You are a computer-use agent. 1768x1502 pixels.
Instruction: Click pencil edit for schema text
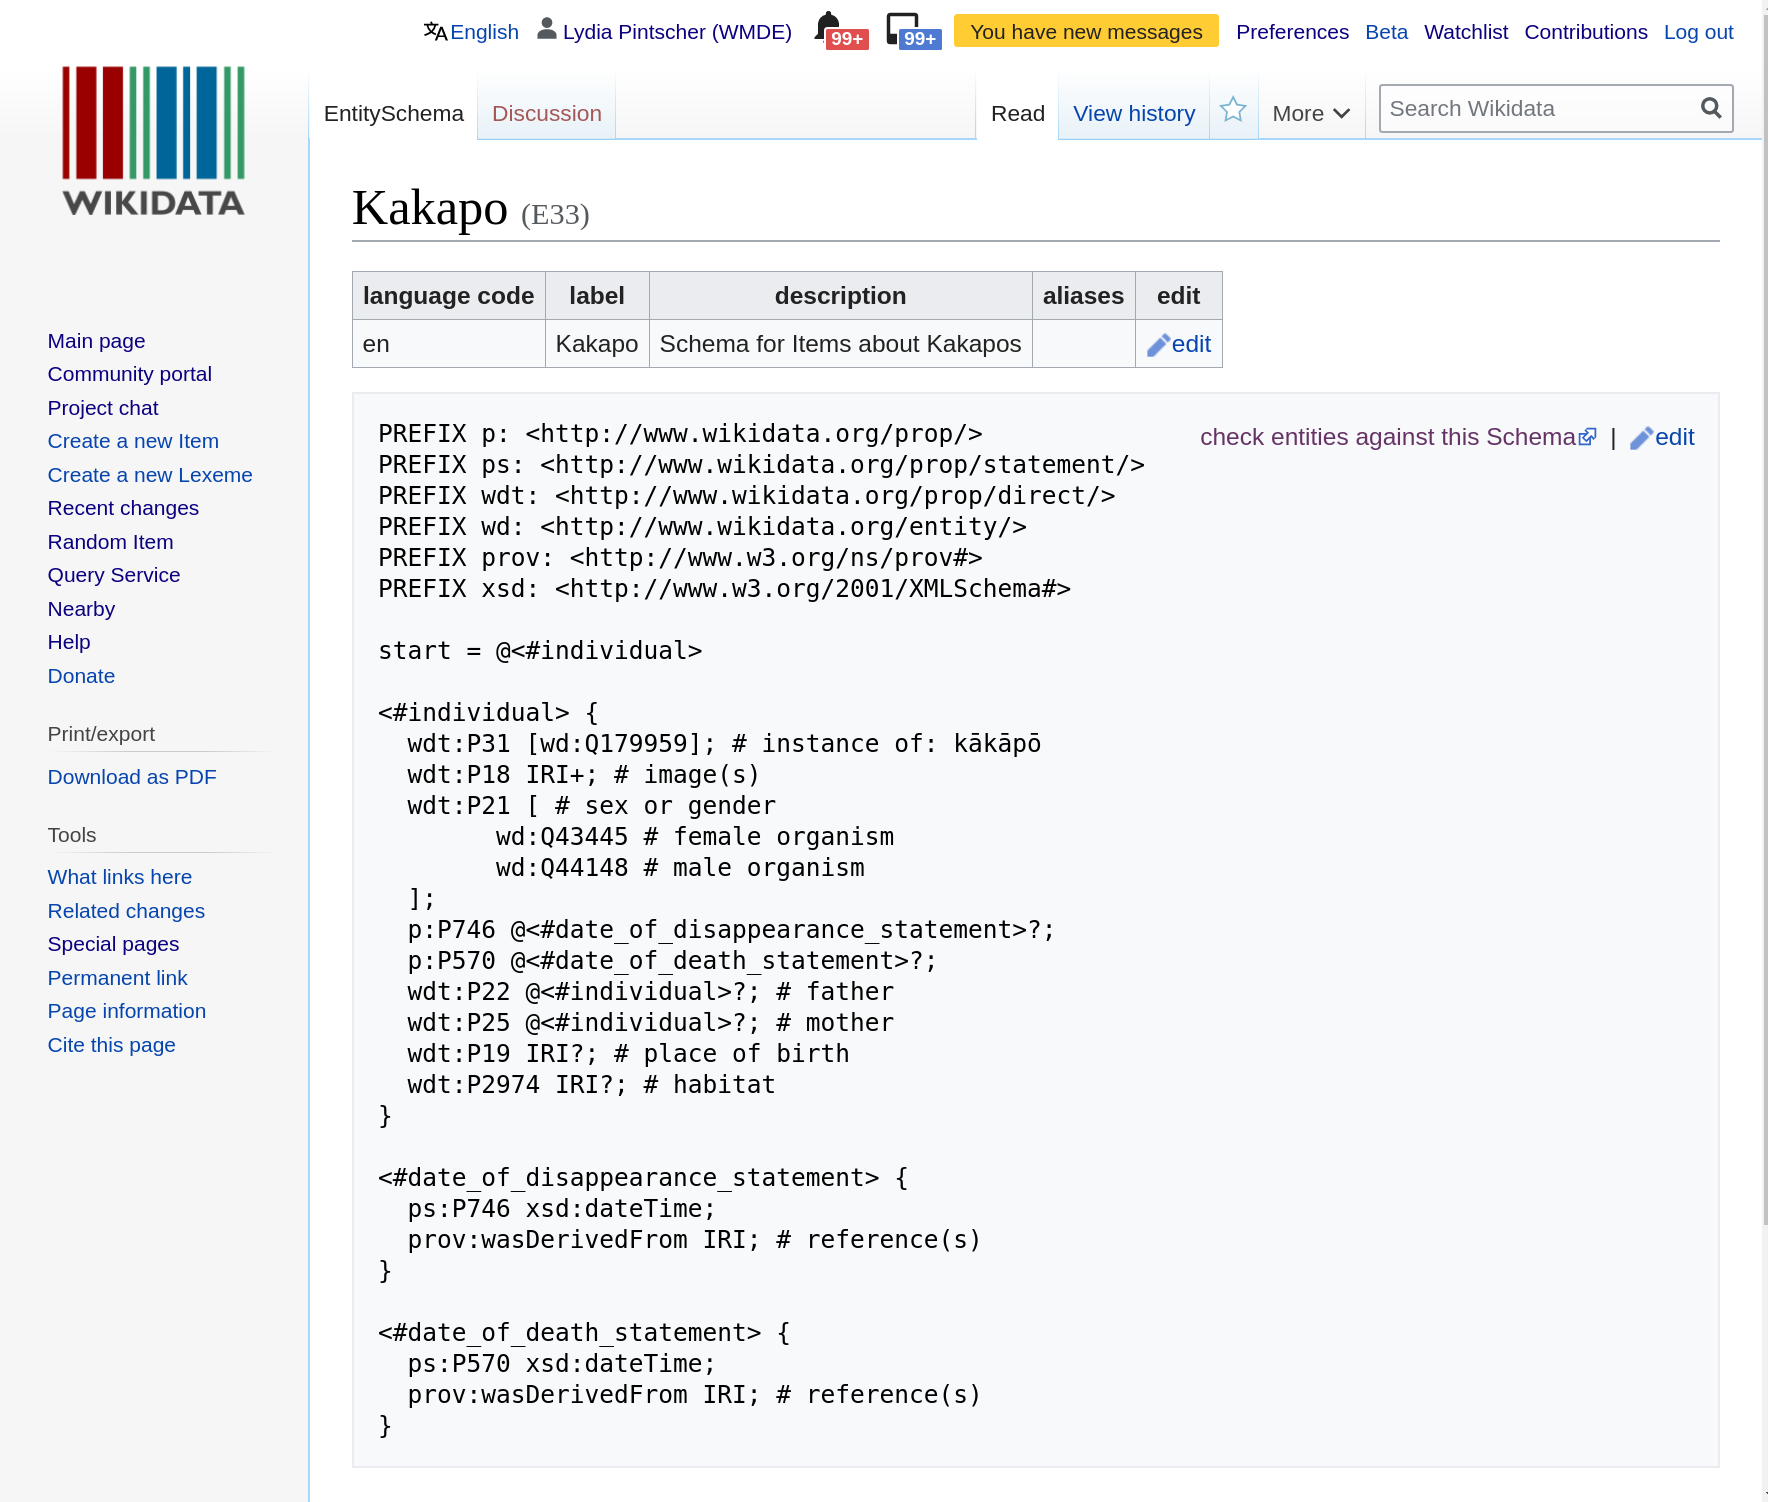1662,437
